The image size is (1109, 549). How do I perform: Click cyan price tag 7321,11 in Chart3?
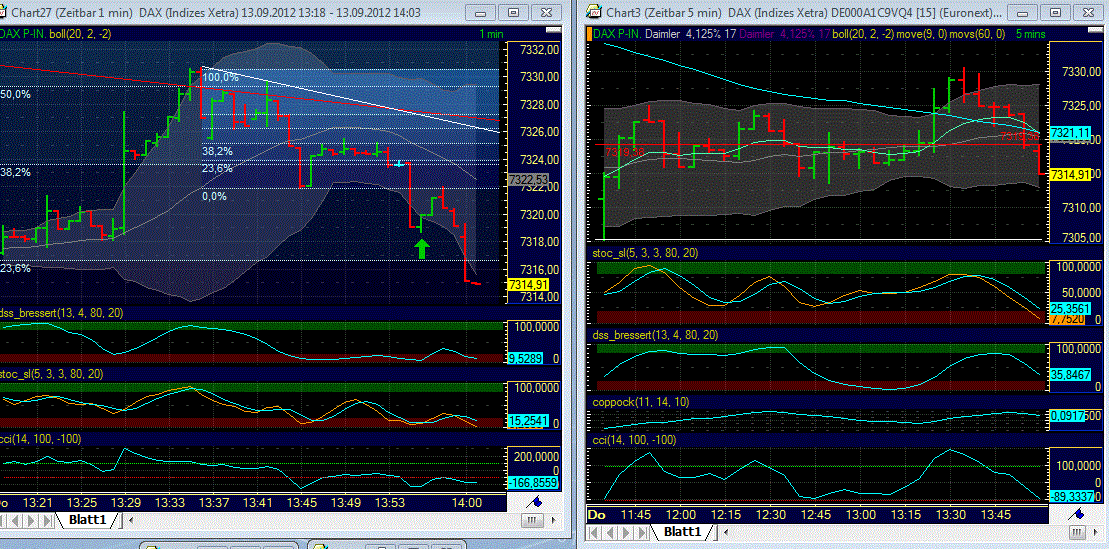pyautogui.click(x=1069, y=132)
